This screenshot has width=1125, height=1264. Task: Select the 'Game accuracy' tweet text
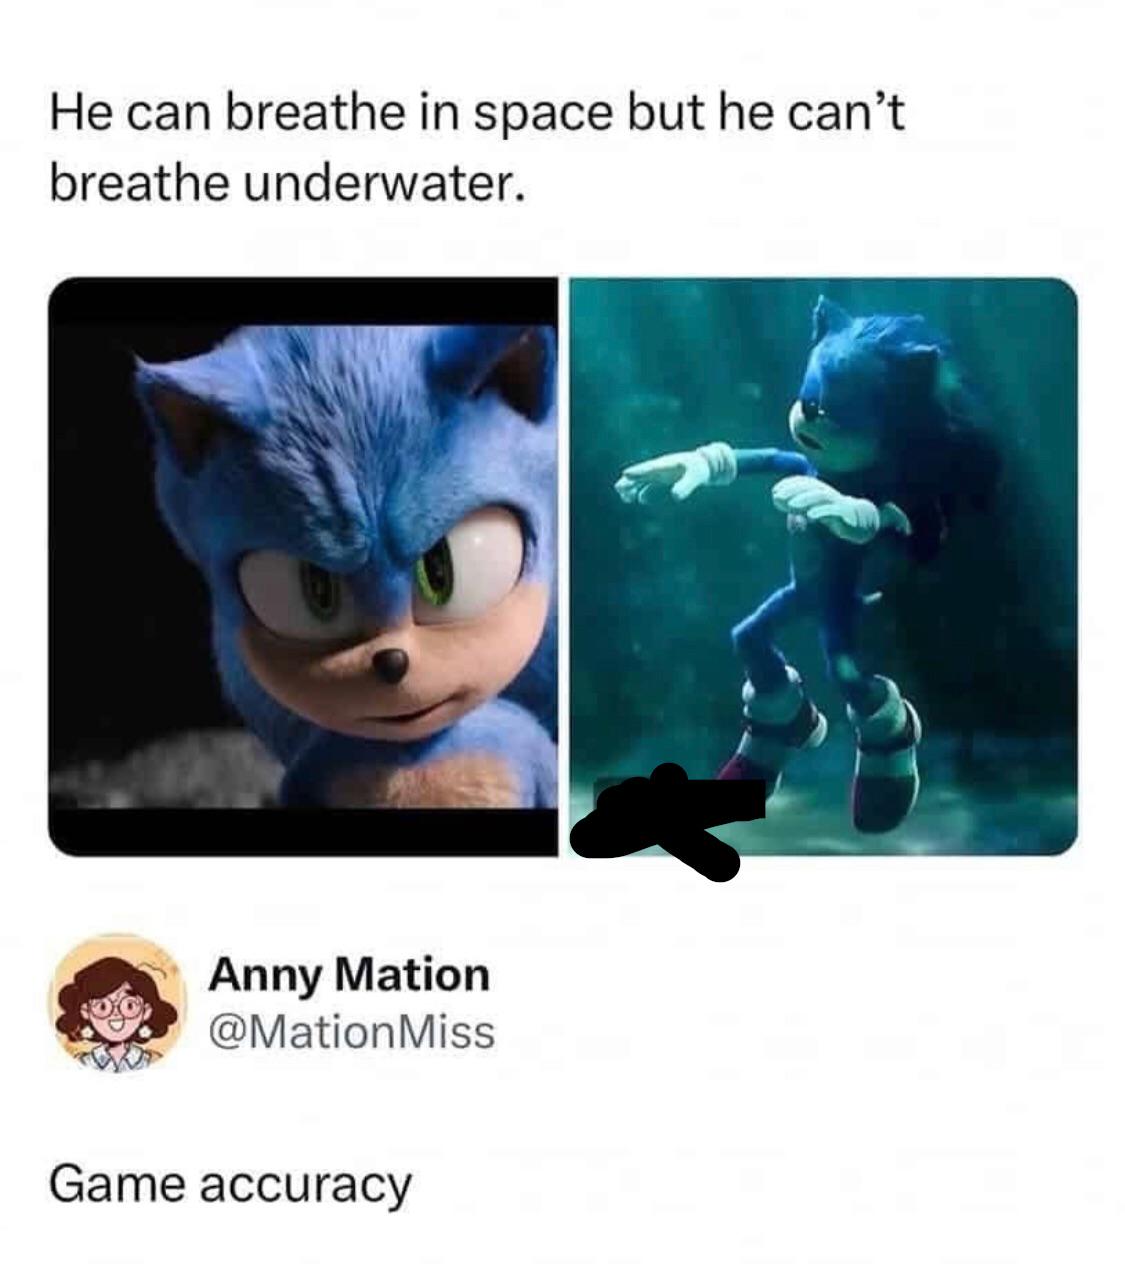[230, 1186]
